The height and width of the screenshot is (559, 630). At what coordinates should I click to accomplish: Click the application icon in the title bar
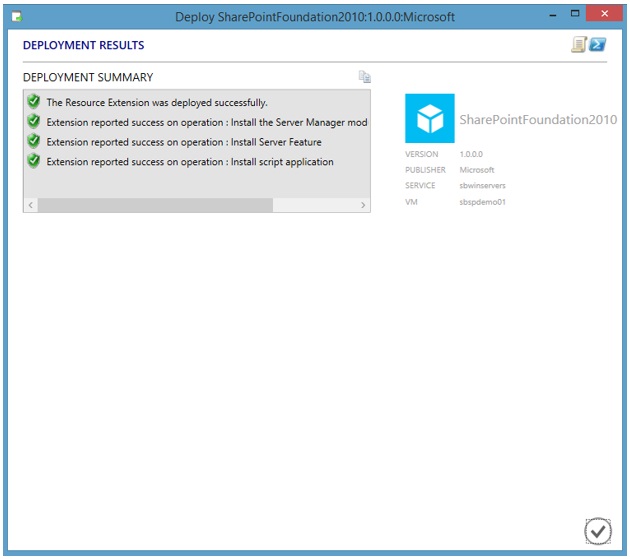click(17, 17)
